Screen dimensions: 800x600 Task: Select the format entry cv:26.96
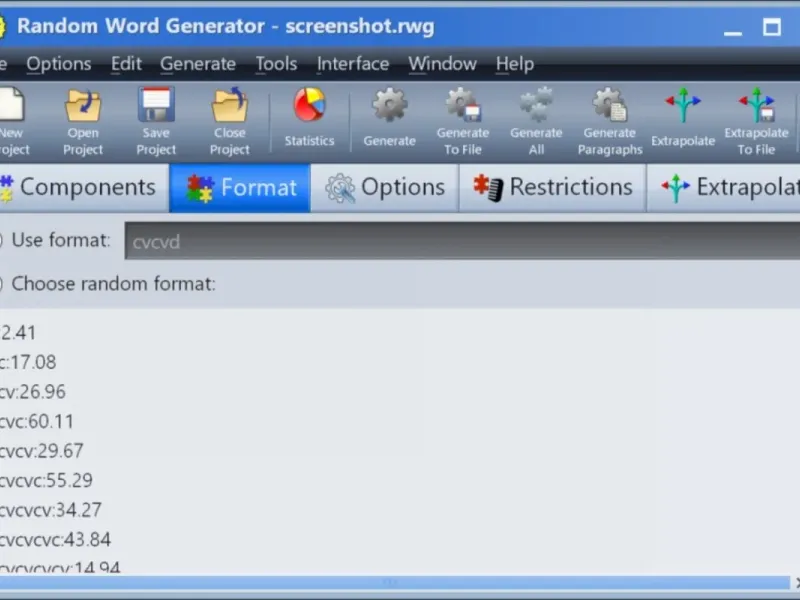click(x=33, y=392)
